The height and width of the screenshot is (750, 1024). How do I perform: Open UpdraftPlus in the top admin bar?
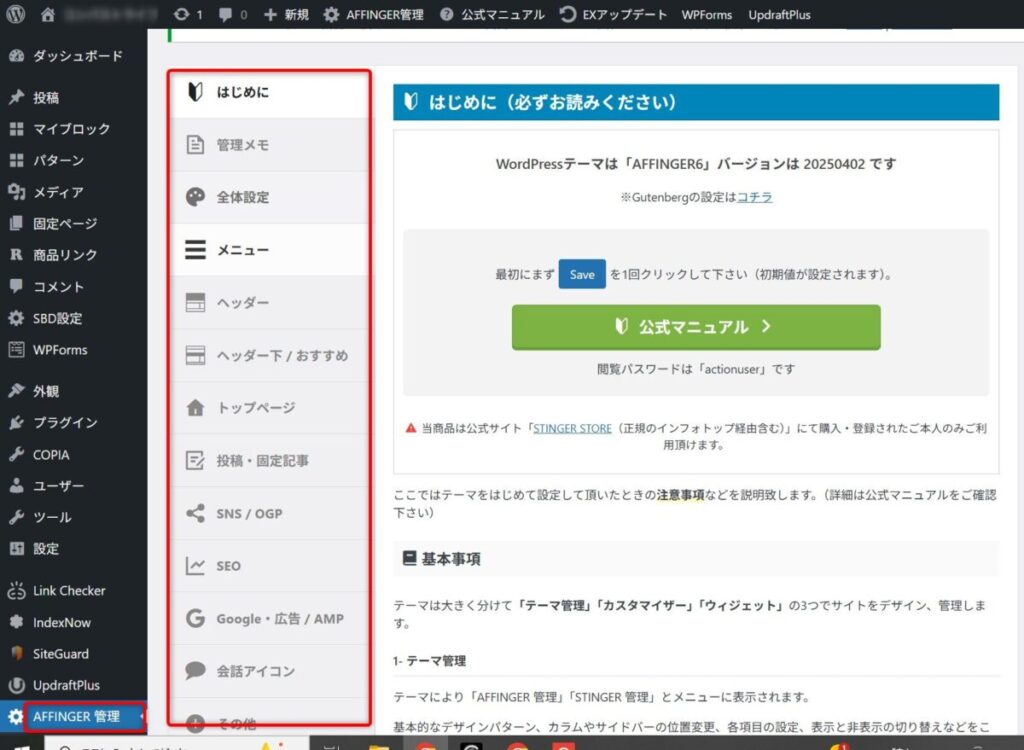click(x=779, y=14)
